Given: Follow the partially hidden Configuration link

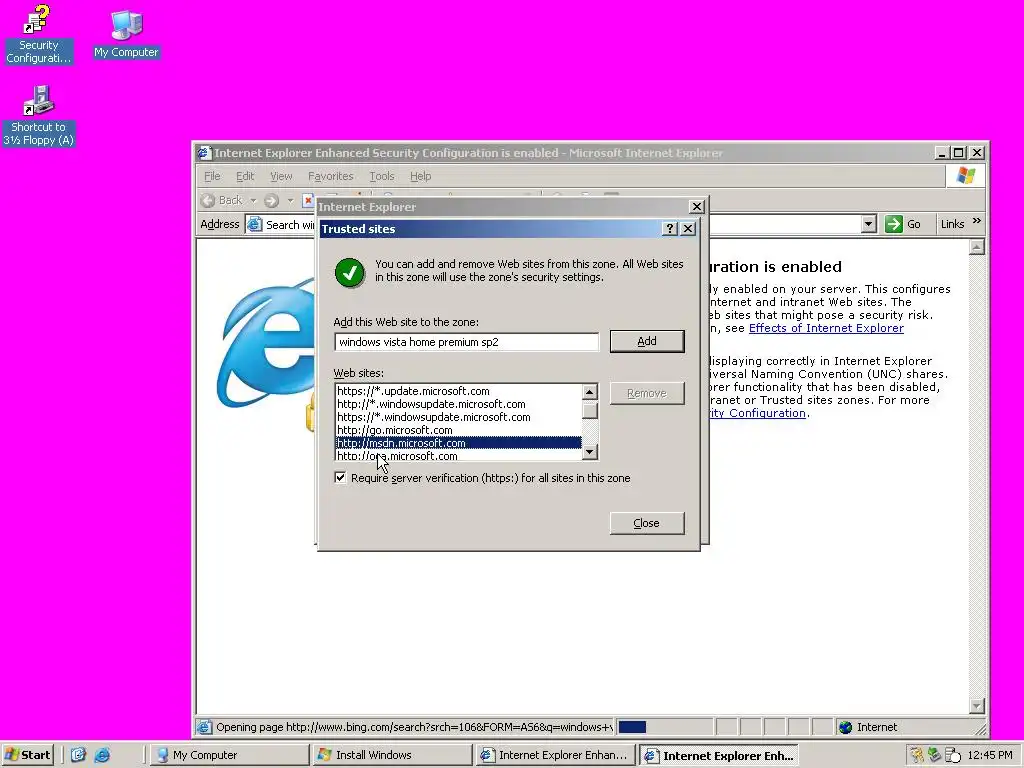Looking at the screenshot, I should (x=758, y=413).
